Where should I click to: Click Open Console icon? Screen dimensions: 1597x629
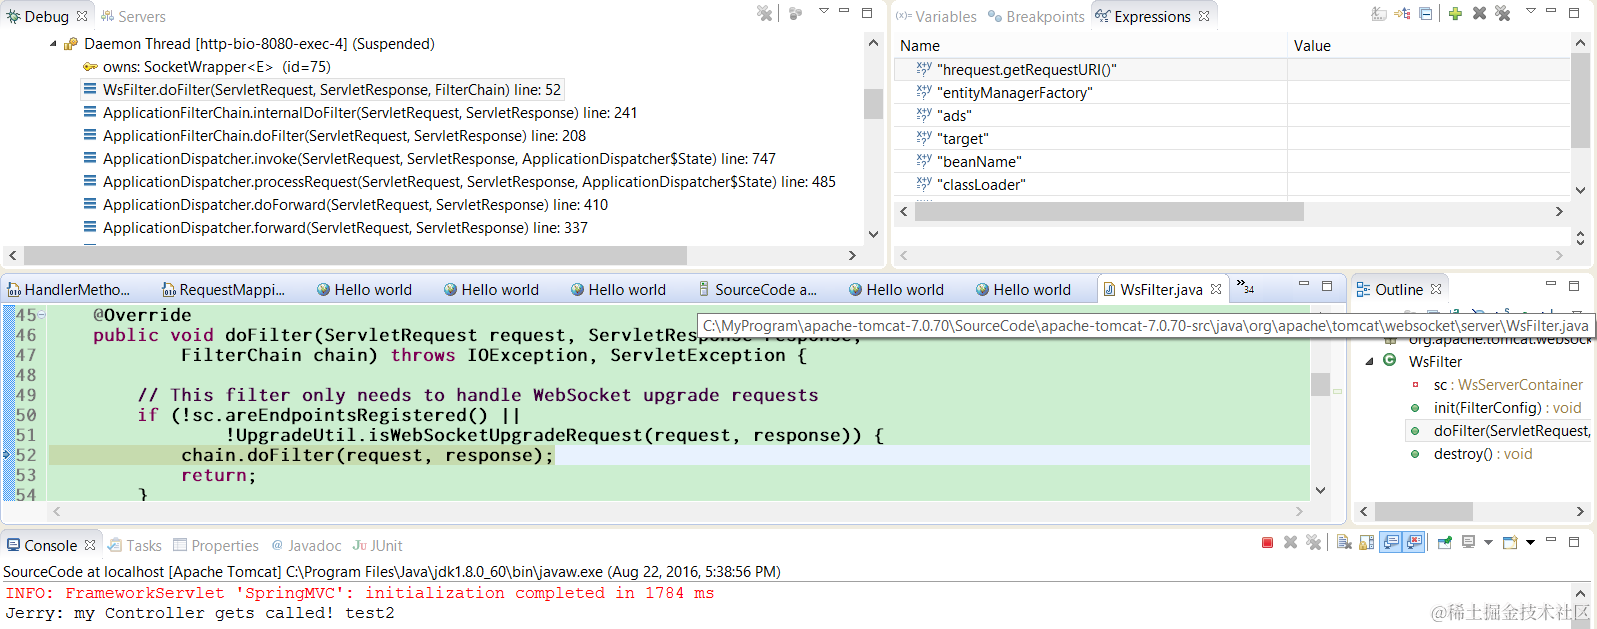[x=1510, y=542]
